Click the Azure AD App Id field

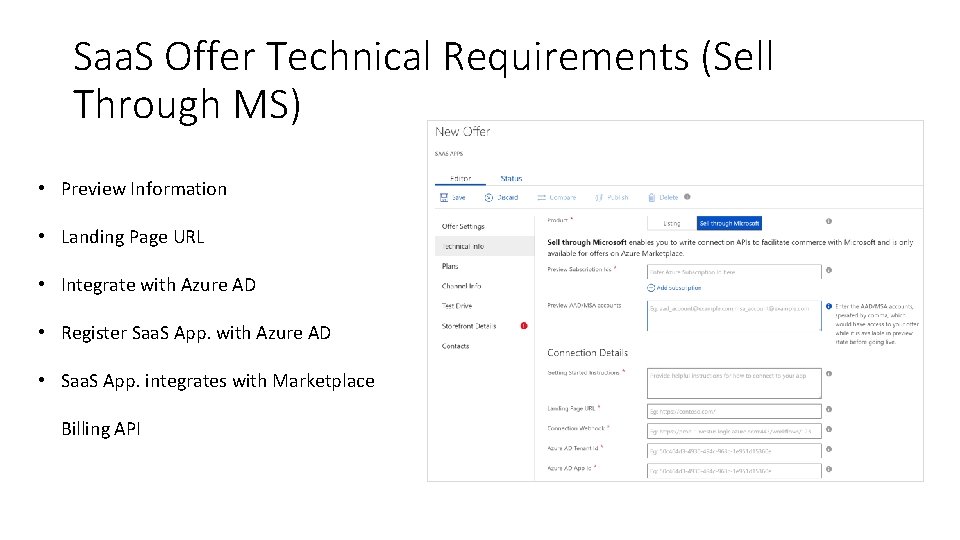coord(734,471)
